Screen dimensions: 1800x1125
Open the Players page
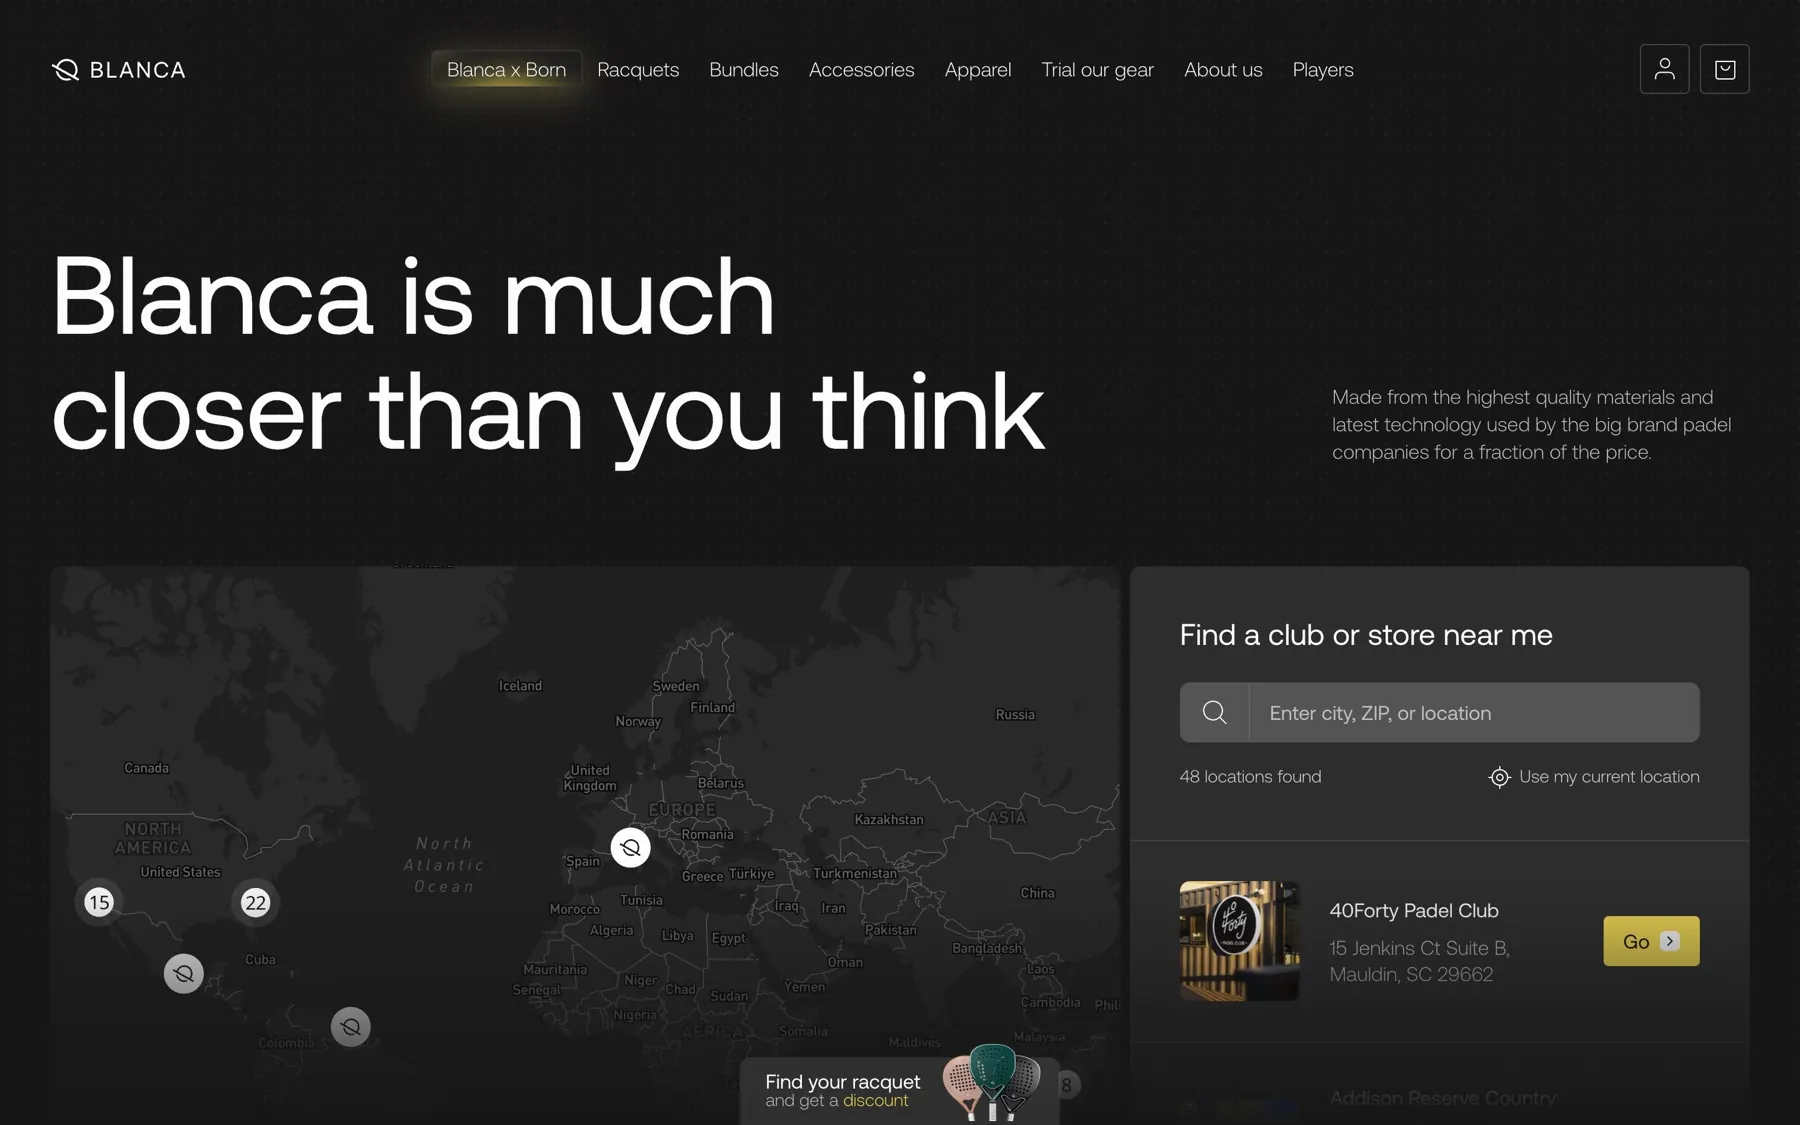click(x=1323, y=70)
